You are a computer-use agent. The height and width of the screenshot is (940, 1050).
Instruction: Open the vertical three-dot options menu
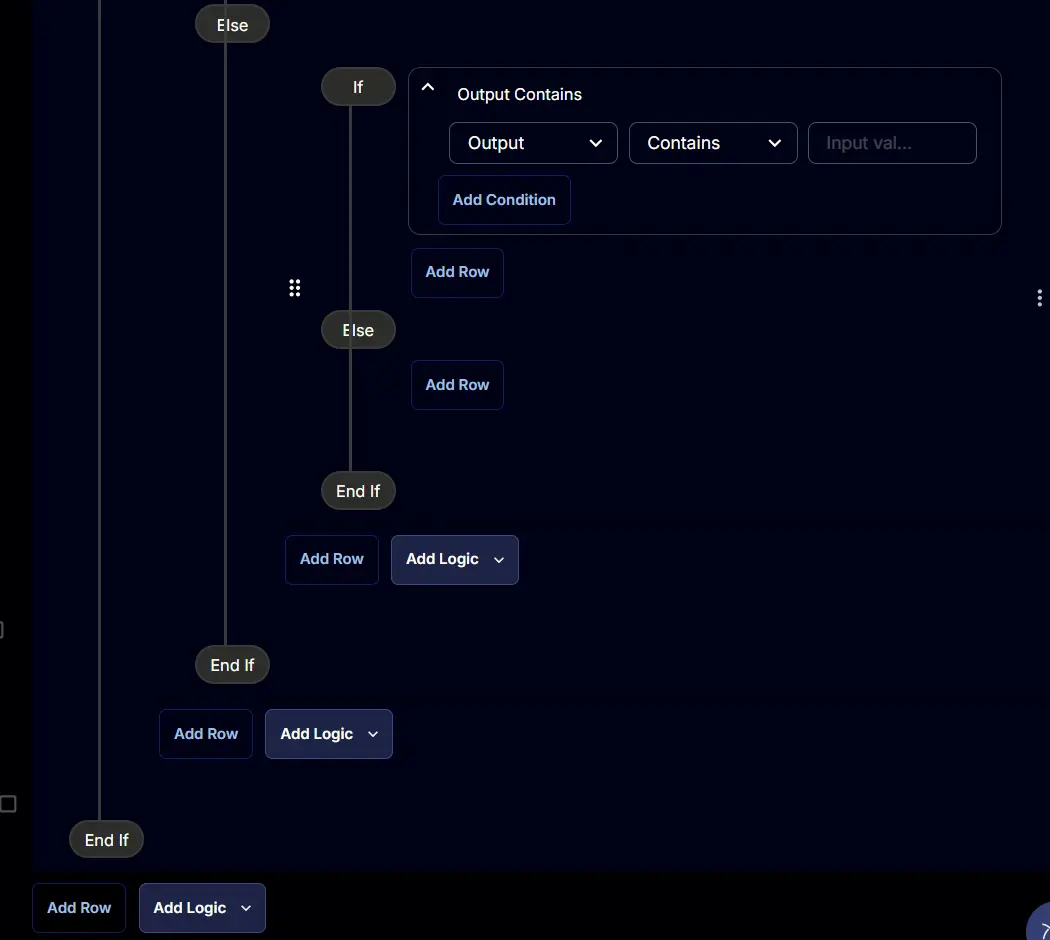pos(1039,298)
